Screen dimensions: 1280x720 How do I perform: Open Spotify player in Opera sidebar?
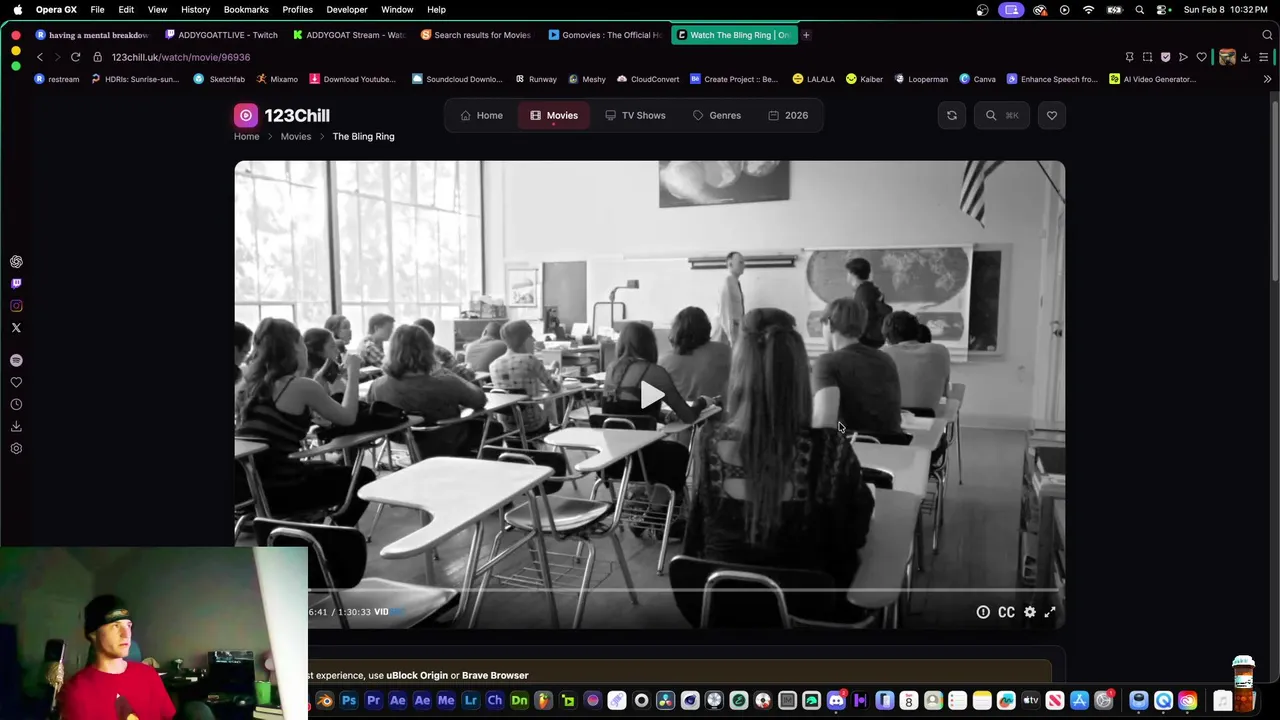(x=16, y=360)
